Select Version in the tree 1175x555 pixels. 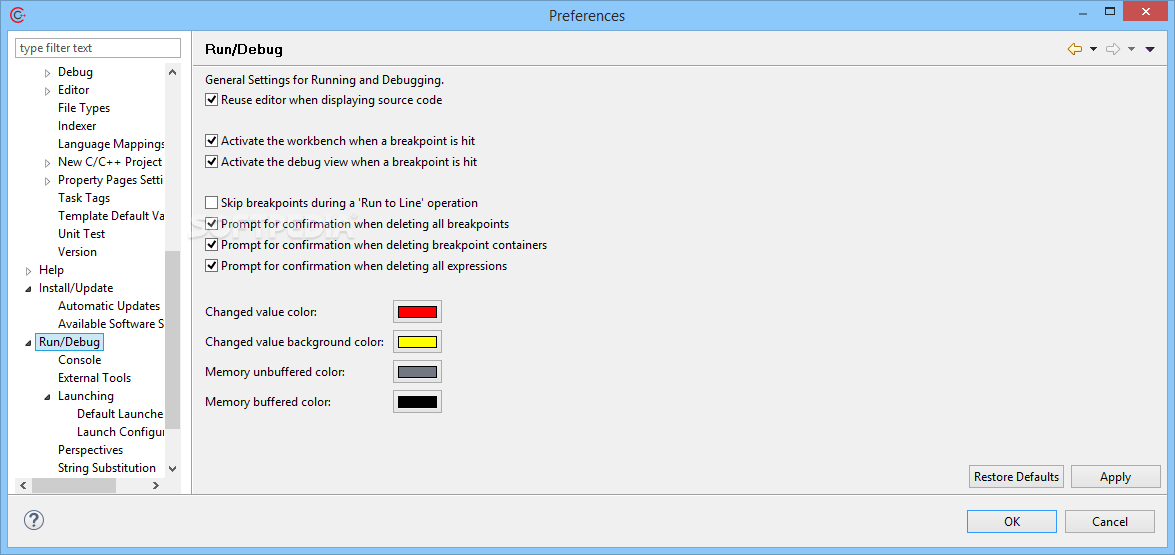[77, 252]
